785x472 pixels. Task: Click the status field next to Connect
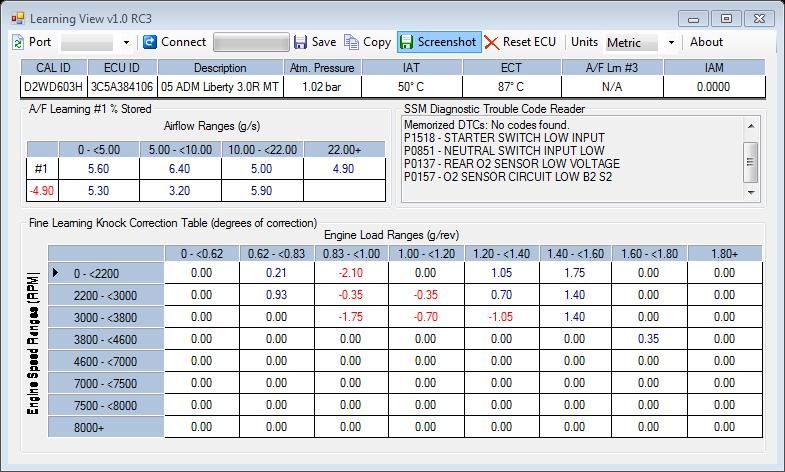(x=251, y=42)
